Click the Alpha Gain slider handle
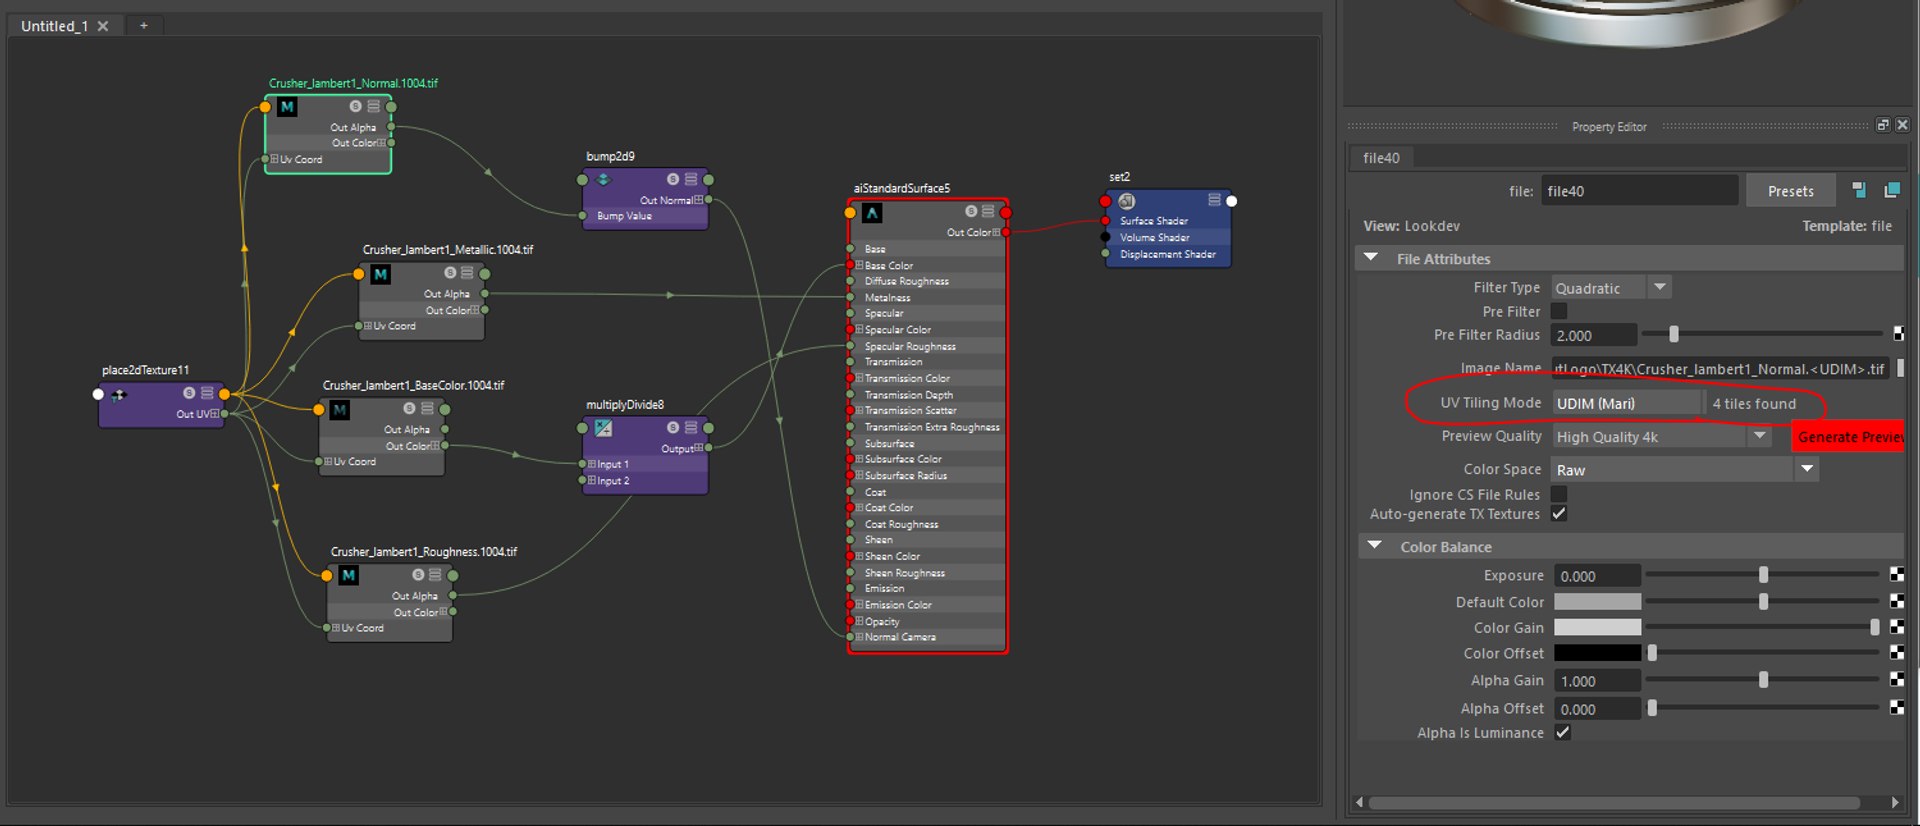The width and height of the screenshot is (1920, 826). [1764, 680]
